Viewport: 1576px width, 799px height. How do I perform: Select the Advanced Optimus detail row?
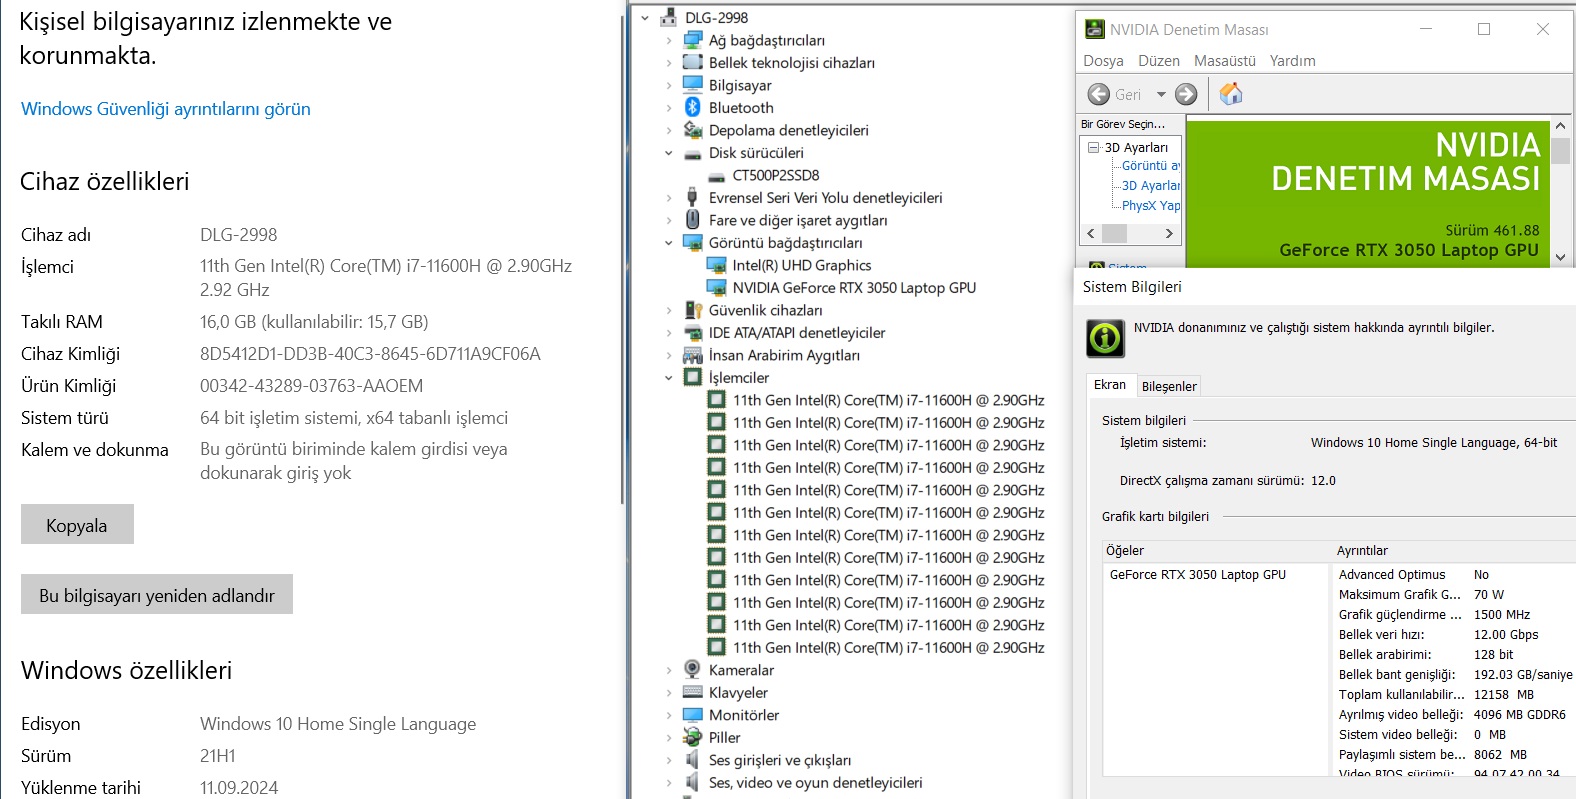pyautogui.click(x=1455, y=574)
